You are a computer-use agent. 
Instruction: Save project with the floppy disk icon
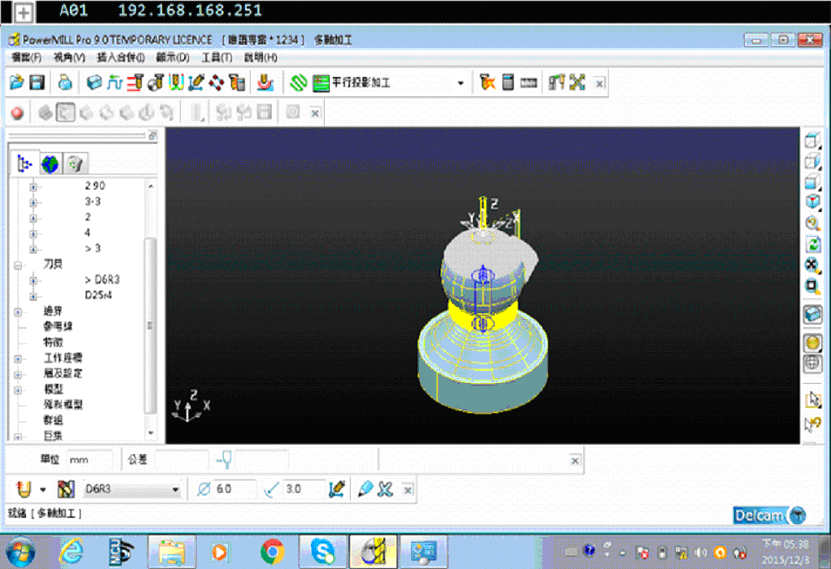[37, 83]
